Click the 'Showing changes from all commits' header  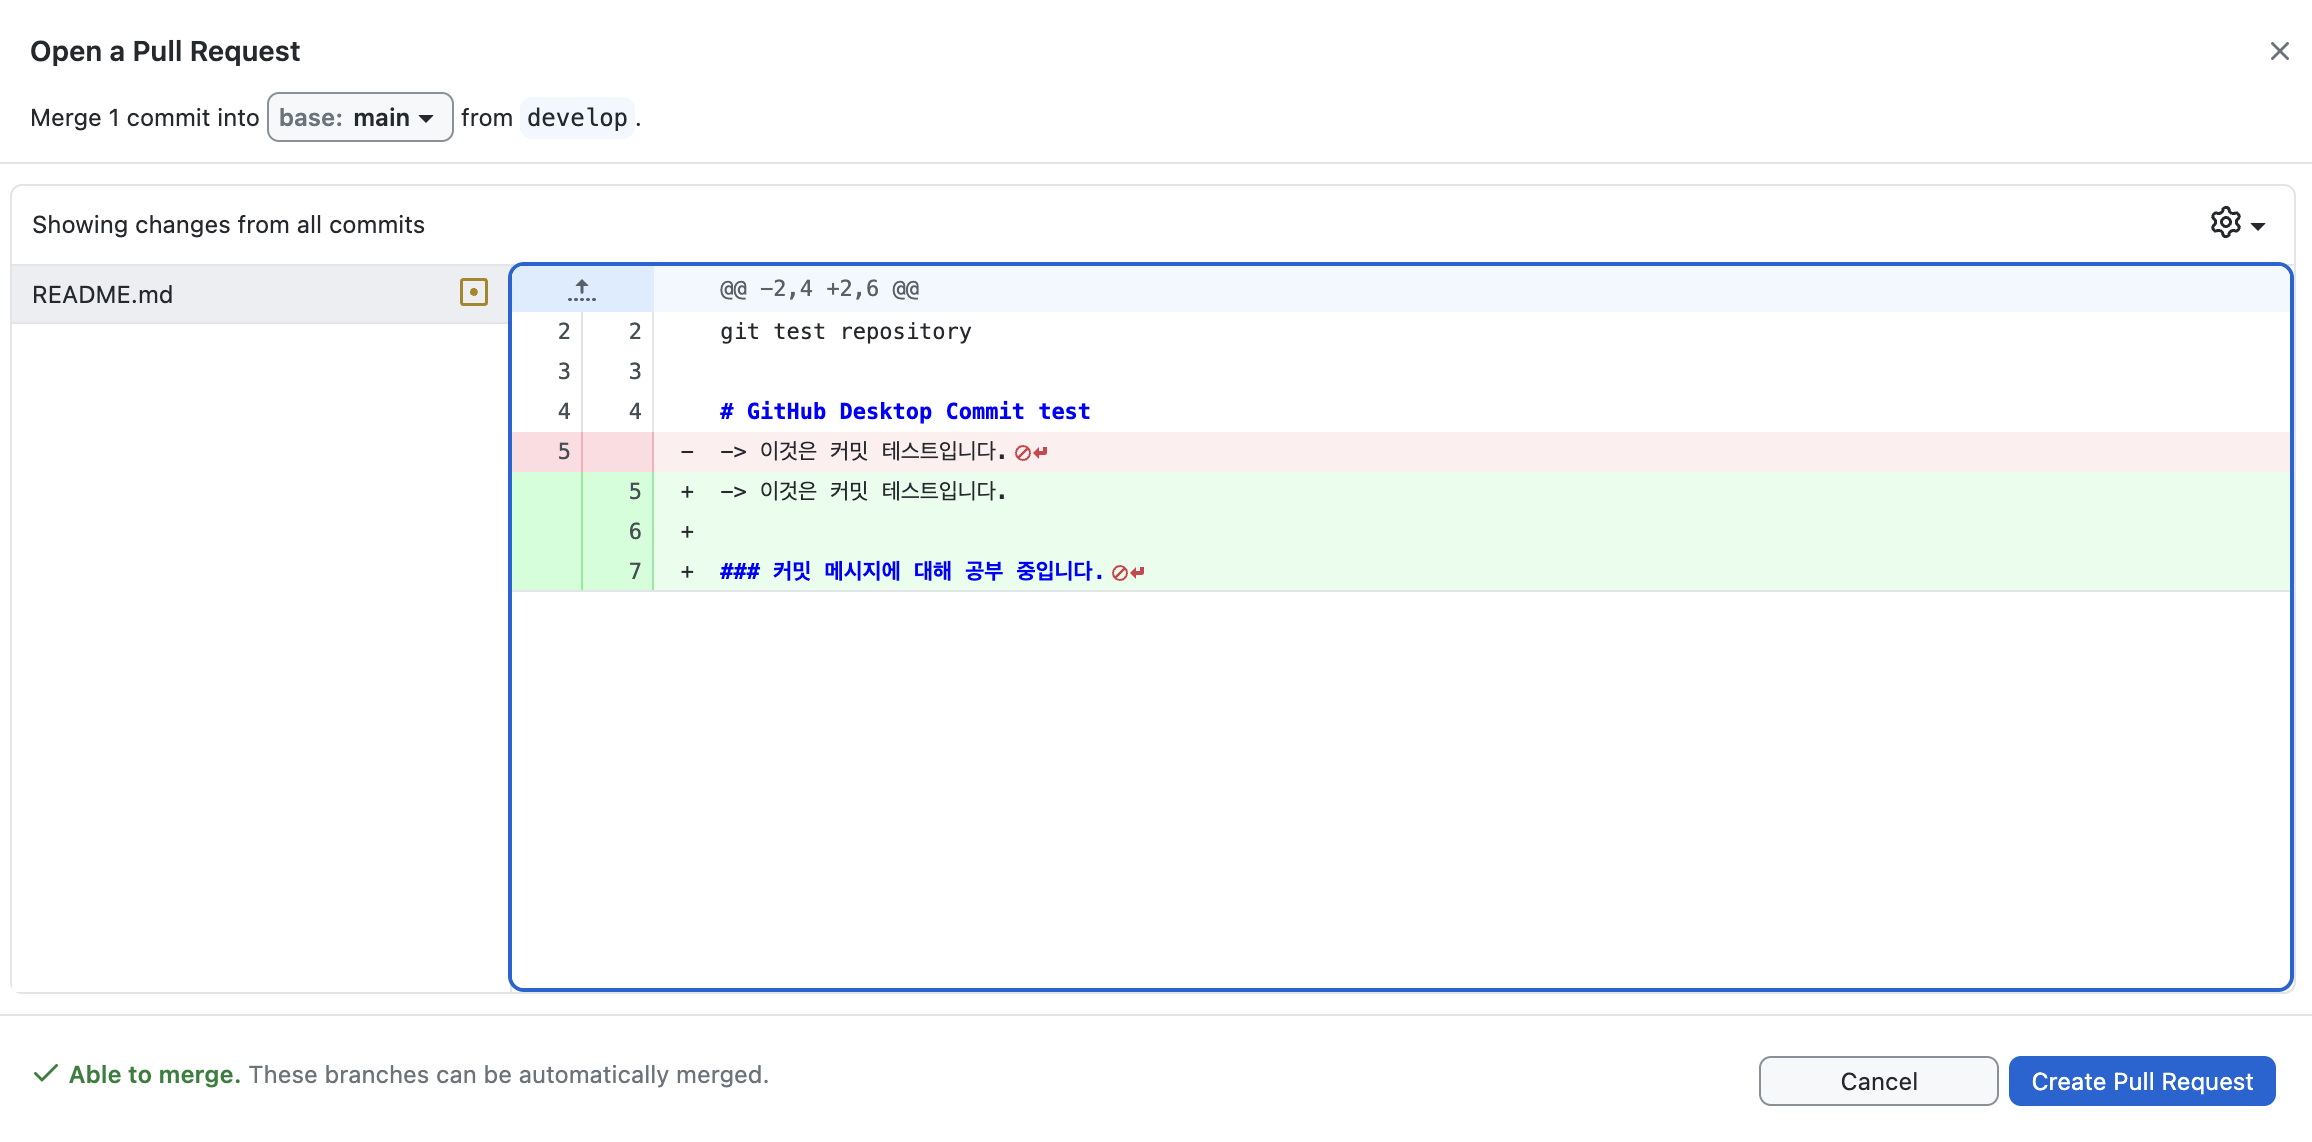pos(228,225)
